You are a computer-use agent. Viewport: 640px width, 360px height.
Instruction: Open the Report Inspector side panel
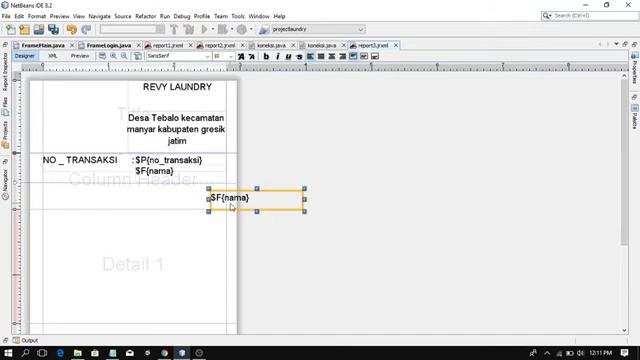[5, 71]
